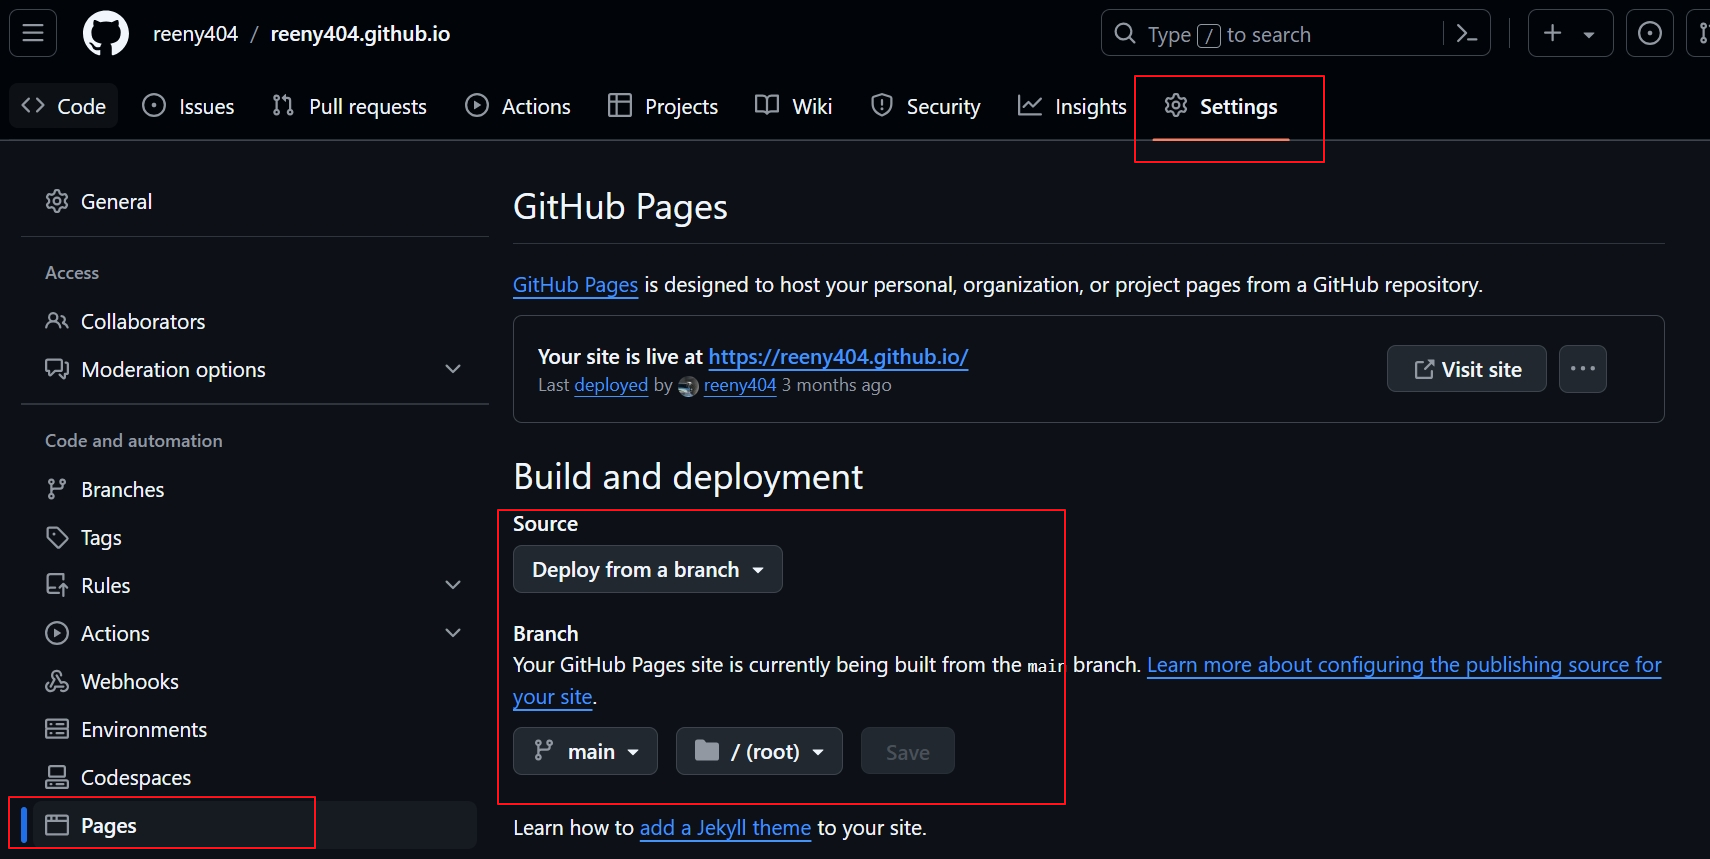Image resolution: width=1710 pixels, height=859 pixels.
Task: Open the GitHub Pages documentation link
Action: (575, 285)
